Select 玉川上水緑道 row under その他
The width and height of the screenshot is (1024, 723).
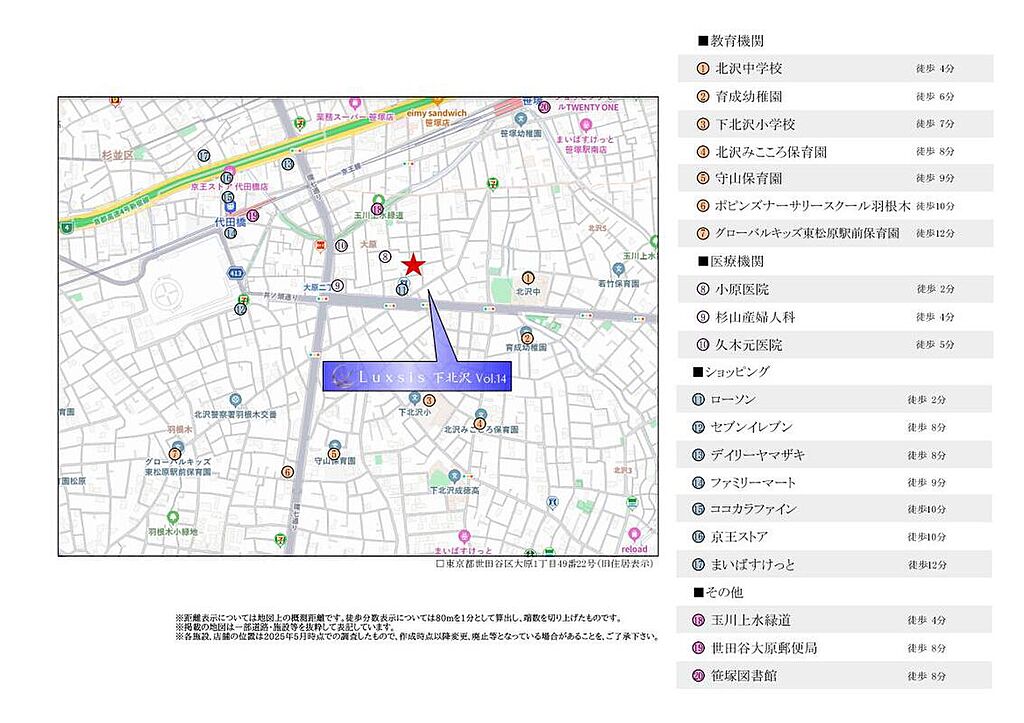[x=834, y=620]
